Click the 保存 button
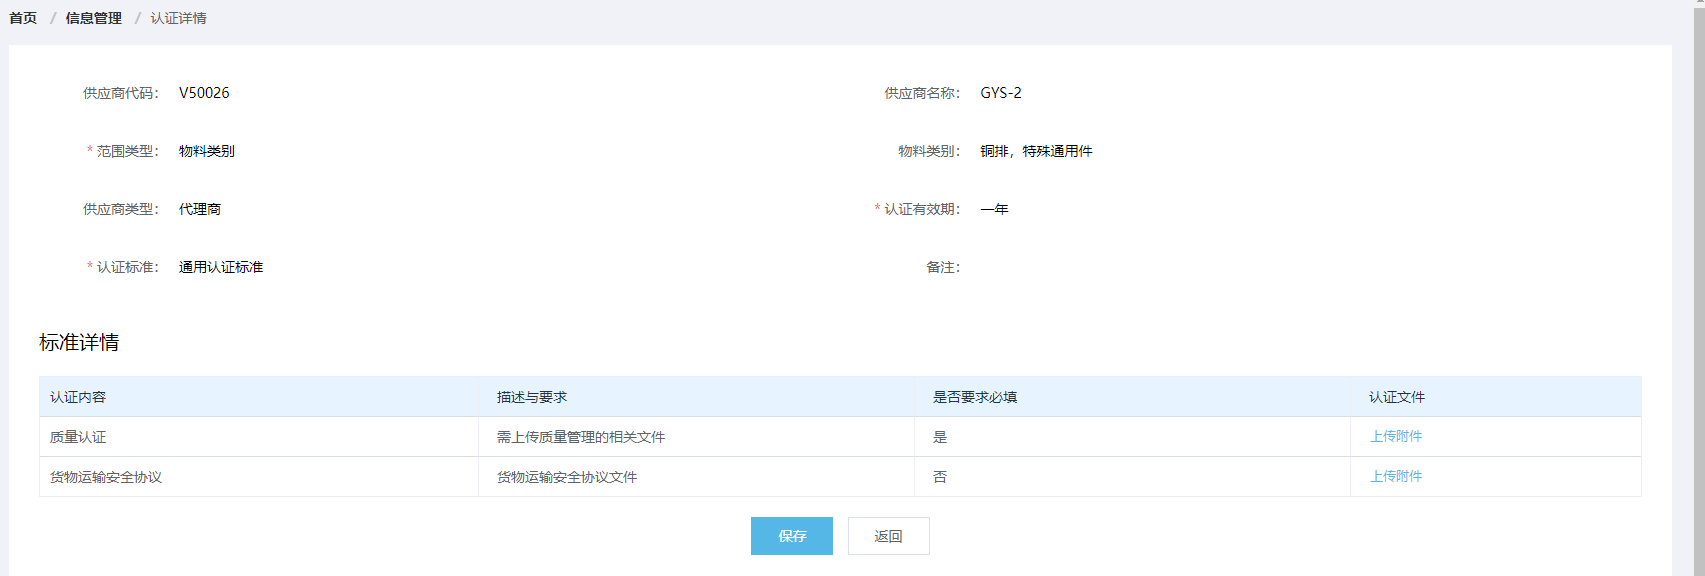The width and height of the screenshot is (1705, 576). click(x=791, y=536)
